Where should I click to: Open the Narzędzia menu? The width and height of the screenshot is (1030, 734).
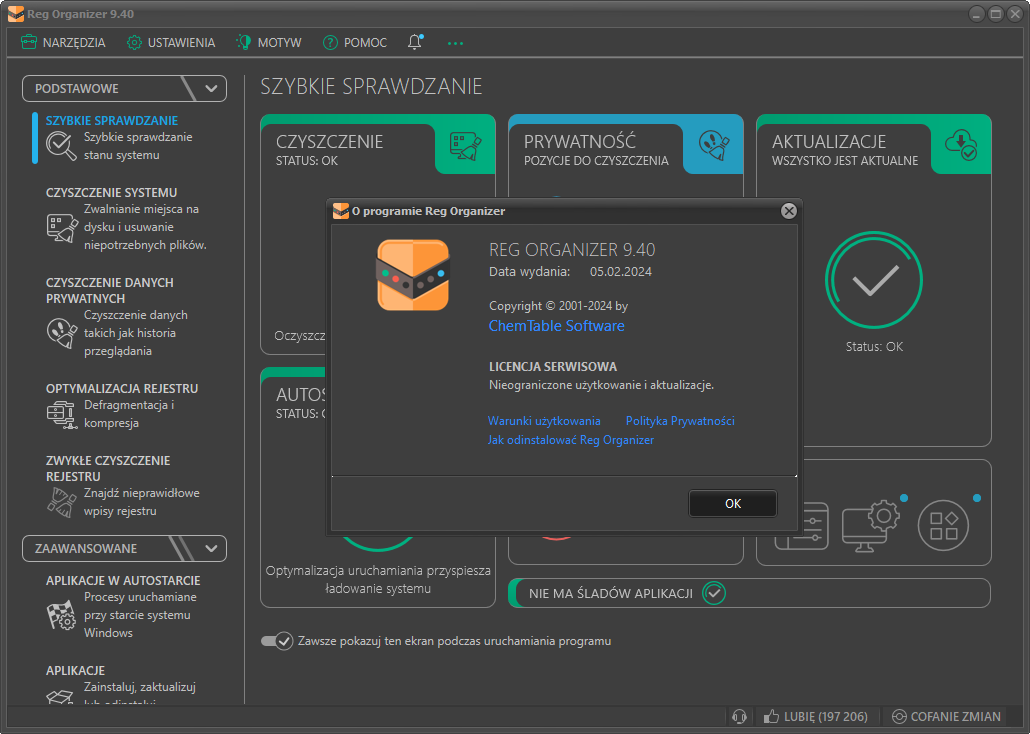pyautogui.click(x=63, y=43)
